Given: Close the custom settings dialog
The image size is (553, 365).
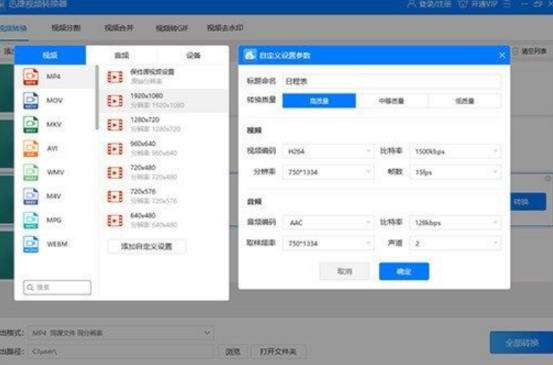Looking at the screenshot, I should click(x=502, y=55).
